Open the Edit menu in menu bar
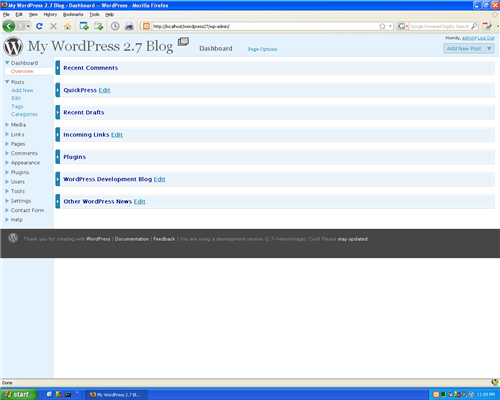This screenshot has width=500, height=400. pos(19,14)
